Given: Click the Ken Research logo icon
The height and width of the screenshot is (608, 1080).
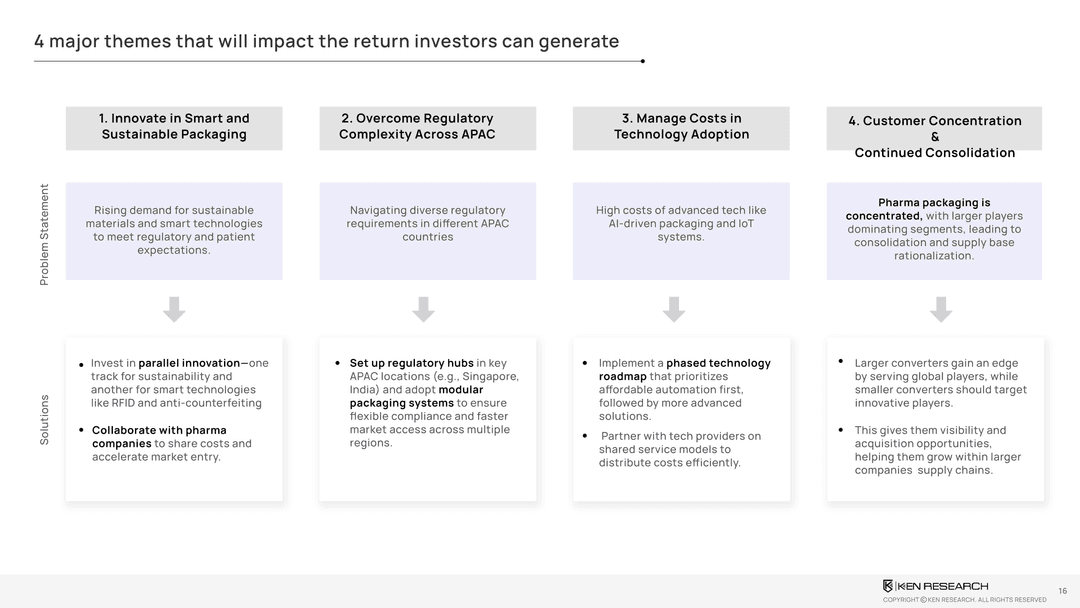Looking at the screenshot, I should click(888, 586).
